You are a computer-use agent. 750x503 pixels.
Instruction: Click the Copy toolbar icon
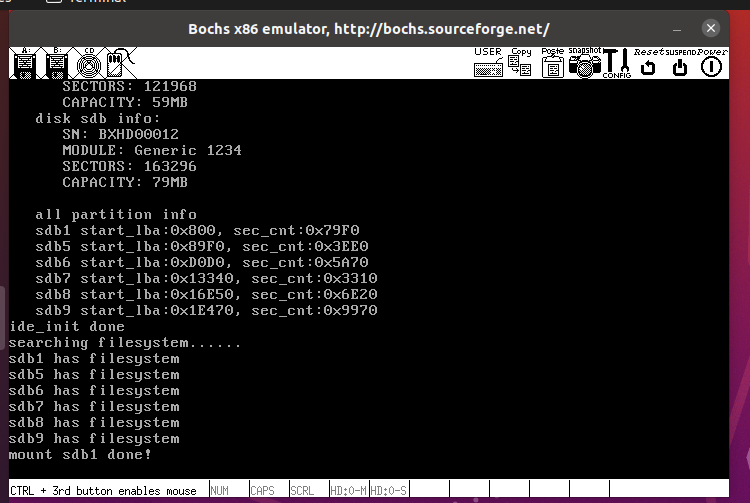tap(520, 63)
